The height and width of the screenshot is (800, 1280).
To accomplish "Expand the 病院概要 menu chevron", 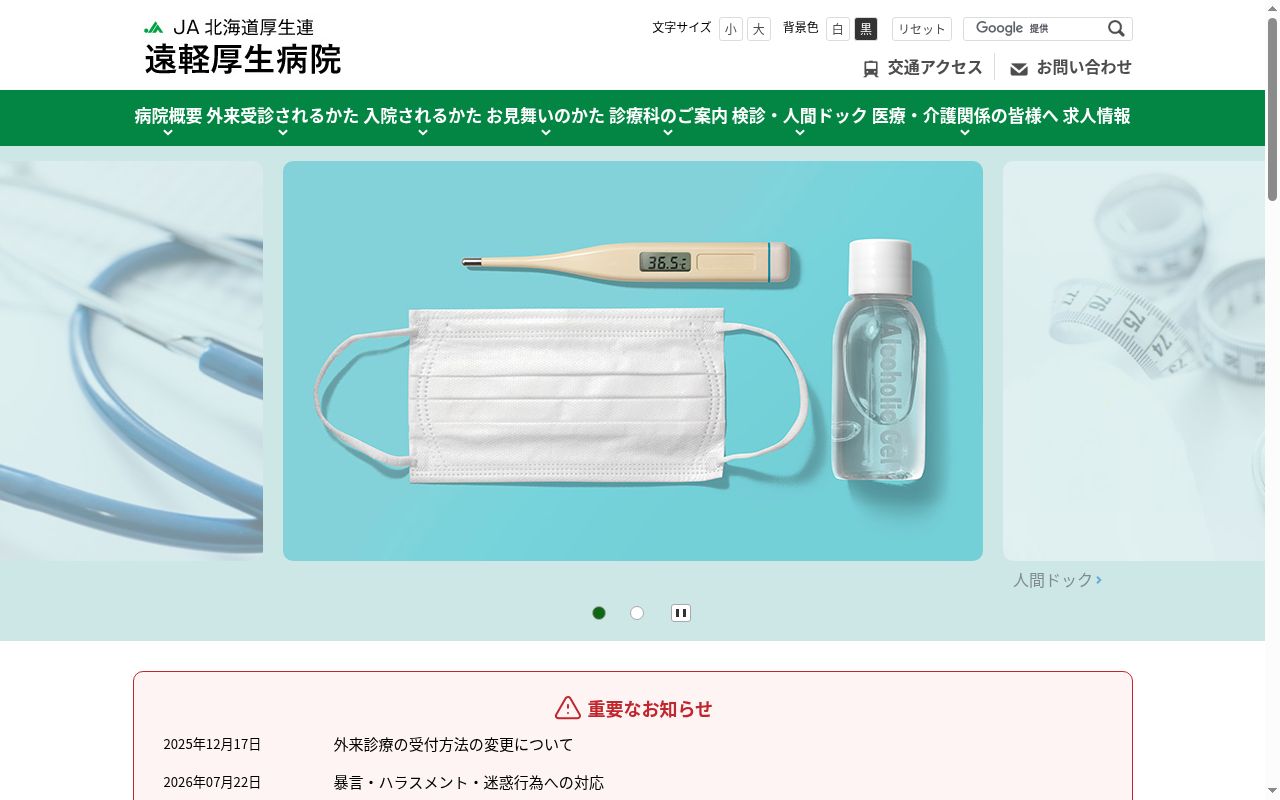I will [168, 132].
